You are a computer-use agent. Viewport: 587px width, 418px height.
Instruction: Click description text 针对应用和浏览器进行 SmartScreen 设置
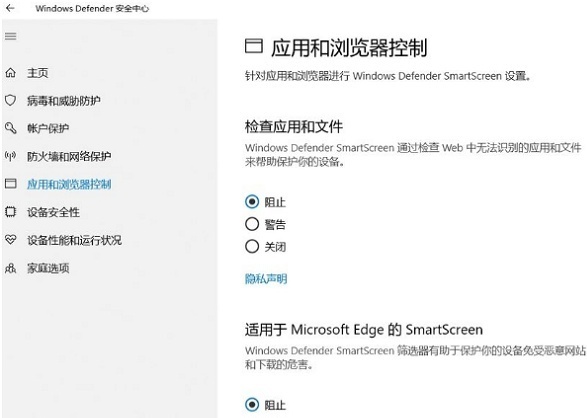click(388, 76)
